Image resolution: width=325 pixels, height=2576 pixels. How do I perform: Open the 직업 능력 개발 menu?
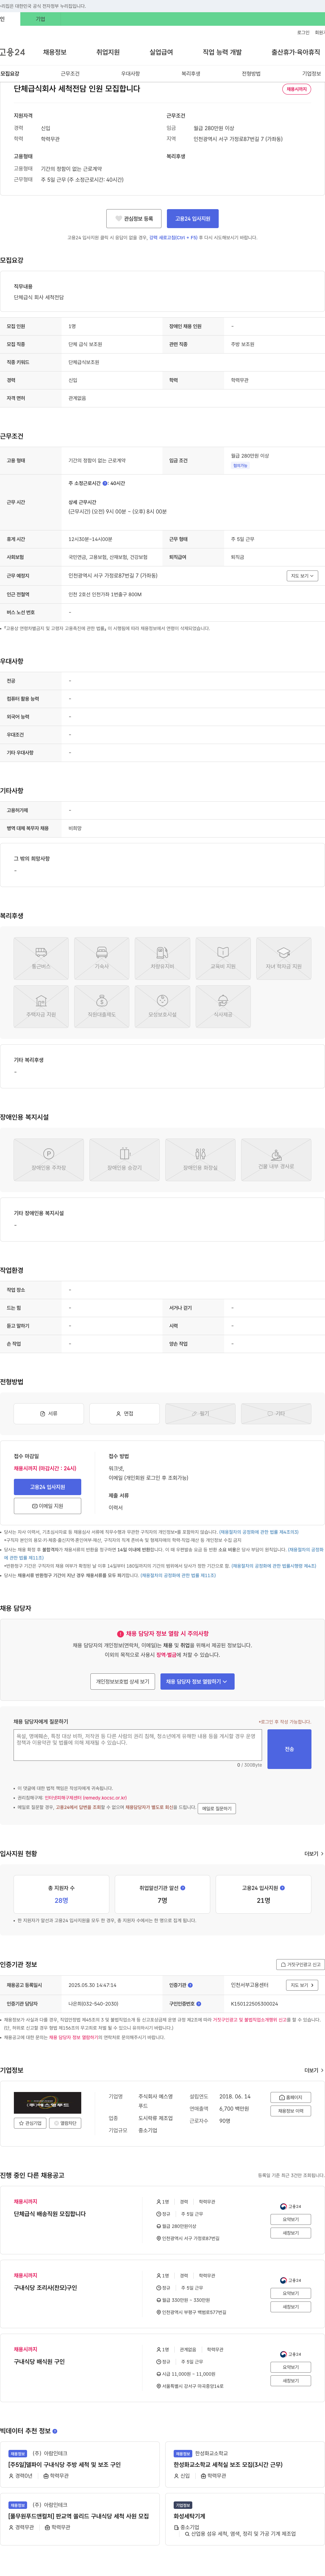[x=222, y=52]
